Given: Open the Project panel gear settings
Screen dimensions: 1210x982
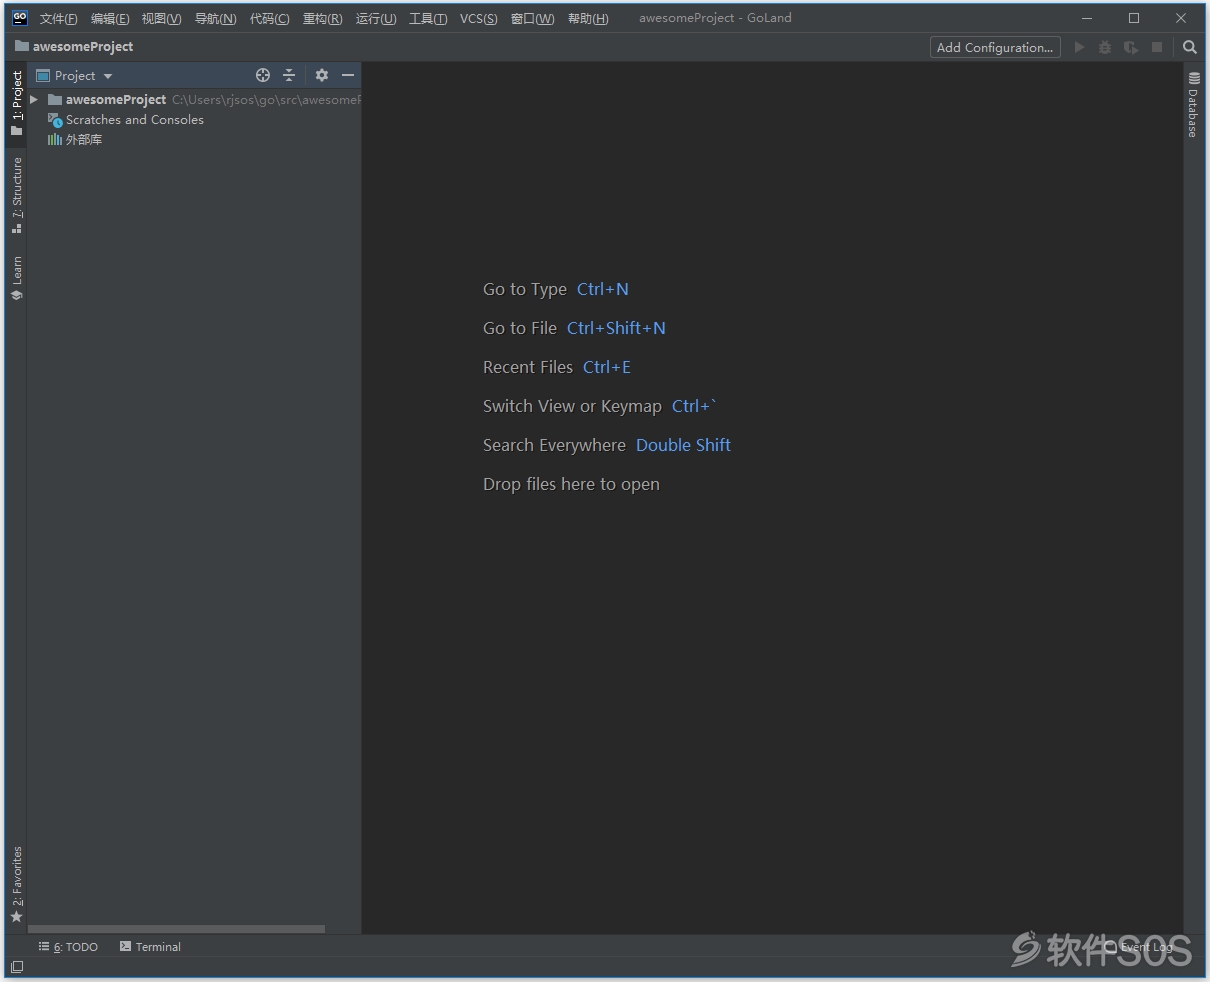Looking at the screenshot, I should pyautogui.click(x=321, y=75).
